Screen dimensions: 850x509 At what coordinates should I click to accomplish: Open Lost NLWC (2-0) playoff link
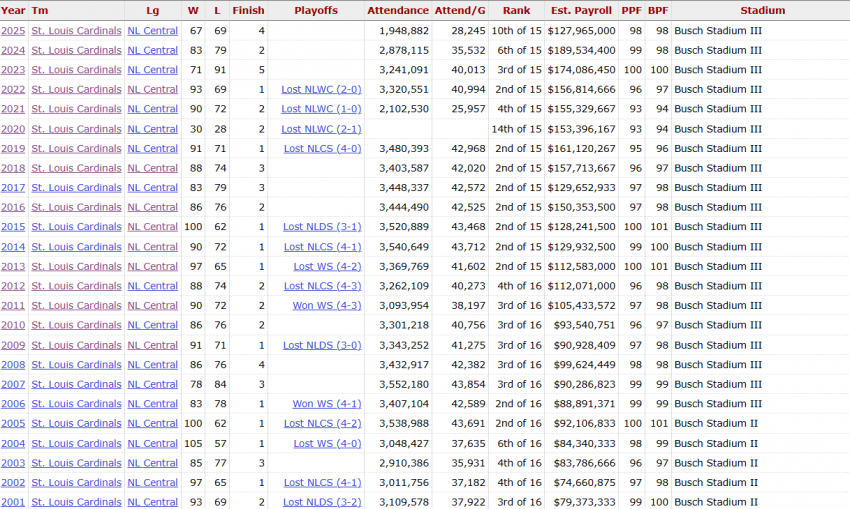coord(321,89)
